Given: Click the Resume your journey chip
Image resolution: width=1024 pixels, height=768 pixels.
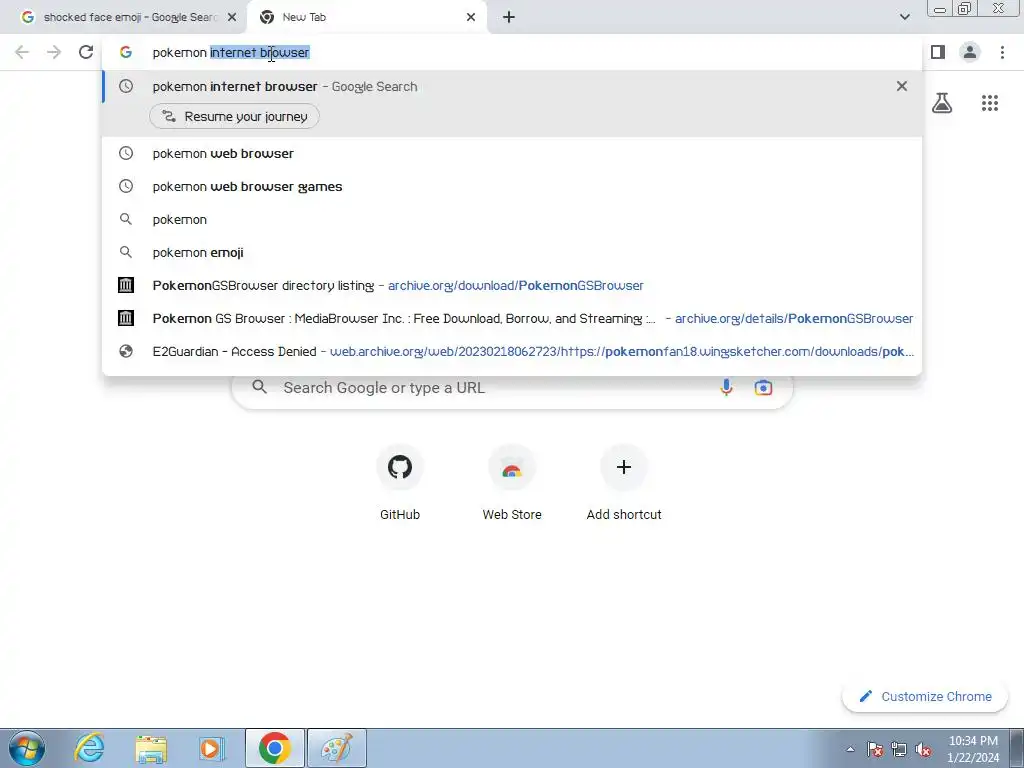Looking at the screenshot, I should 234,116.
